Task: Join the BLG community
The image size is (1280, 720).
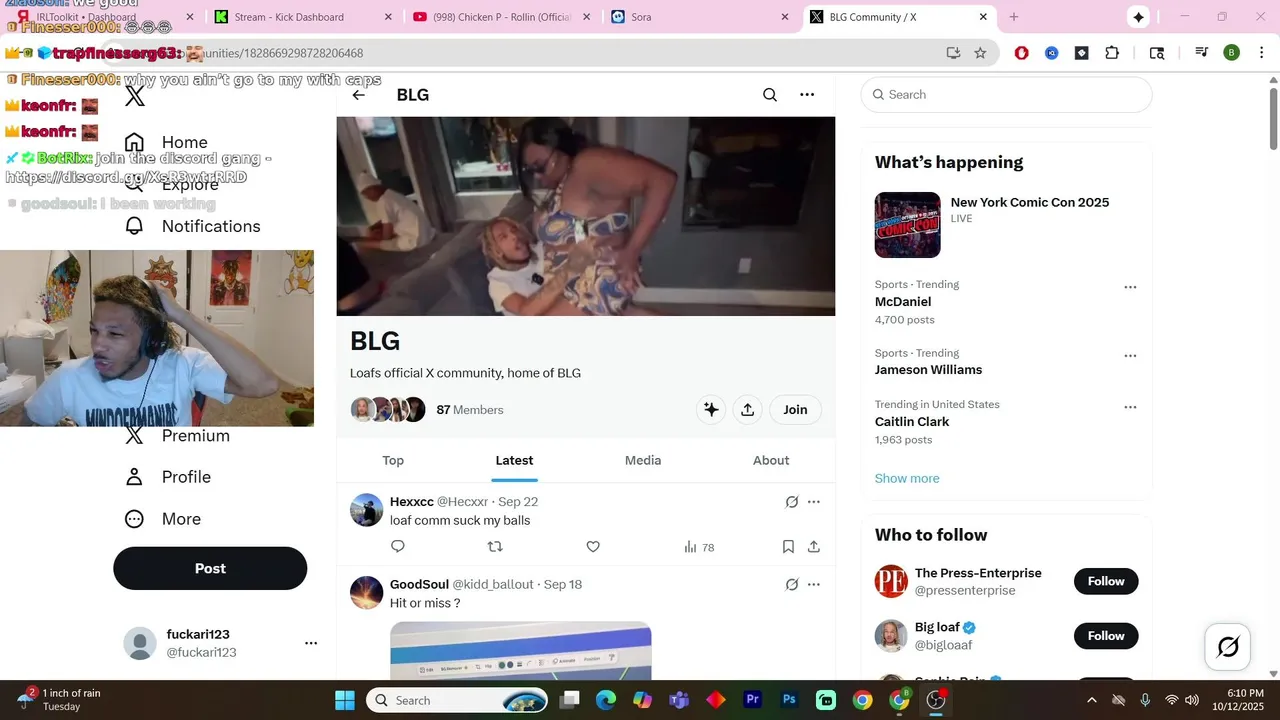Action: 795,409
